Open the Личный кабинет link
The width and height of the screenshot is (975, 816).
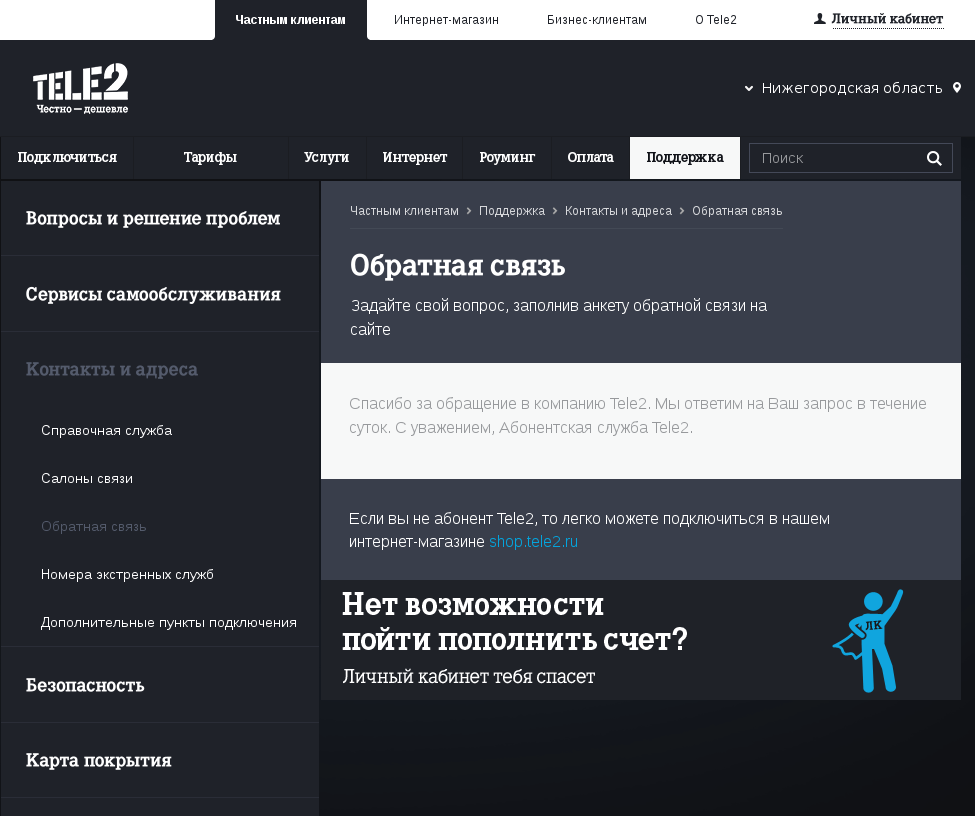pos(887,19)
